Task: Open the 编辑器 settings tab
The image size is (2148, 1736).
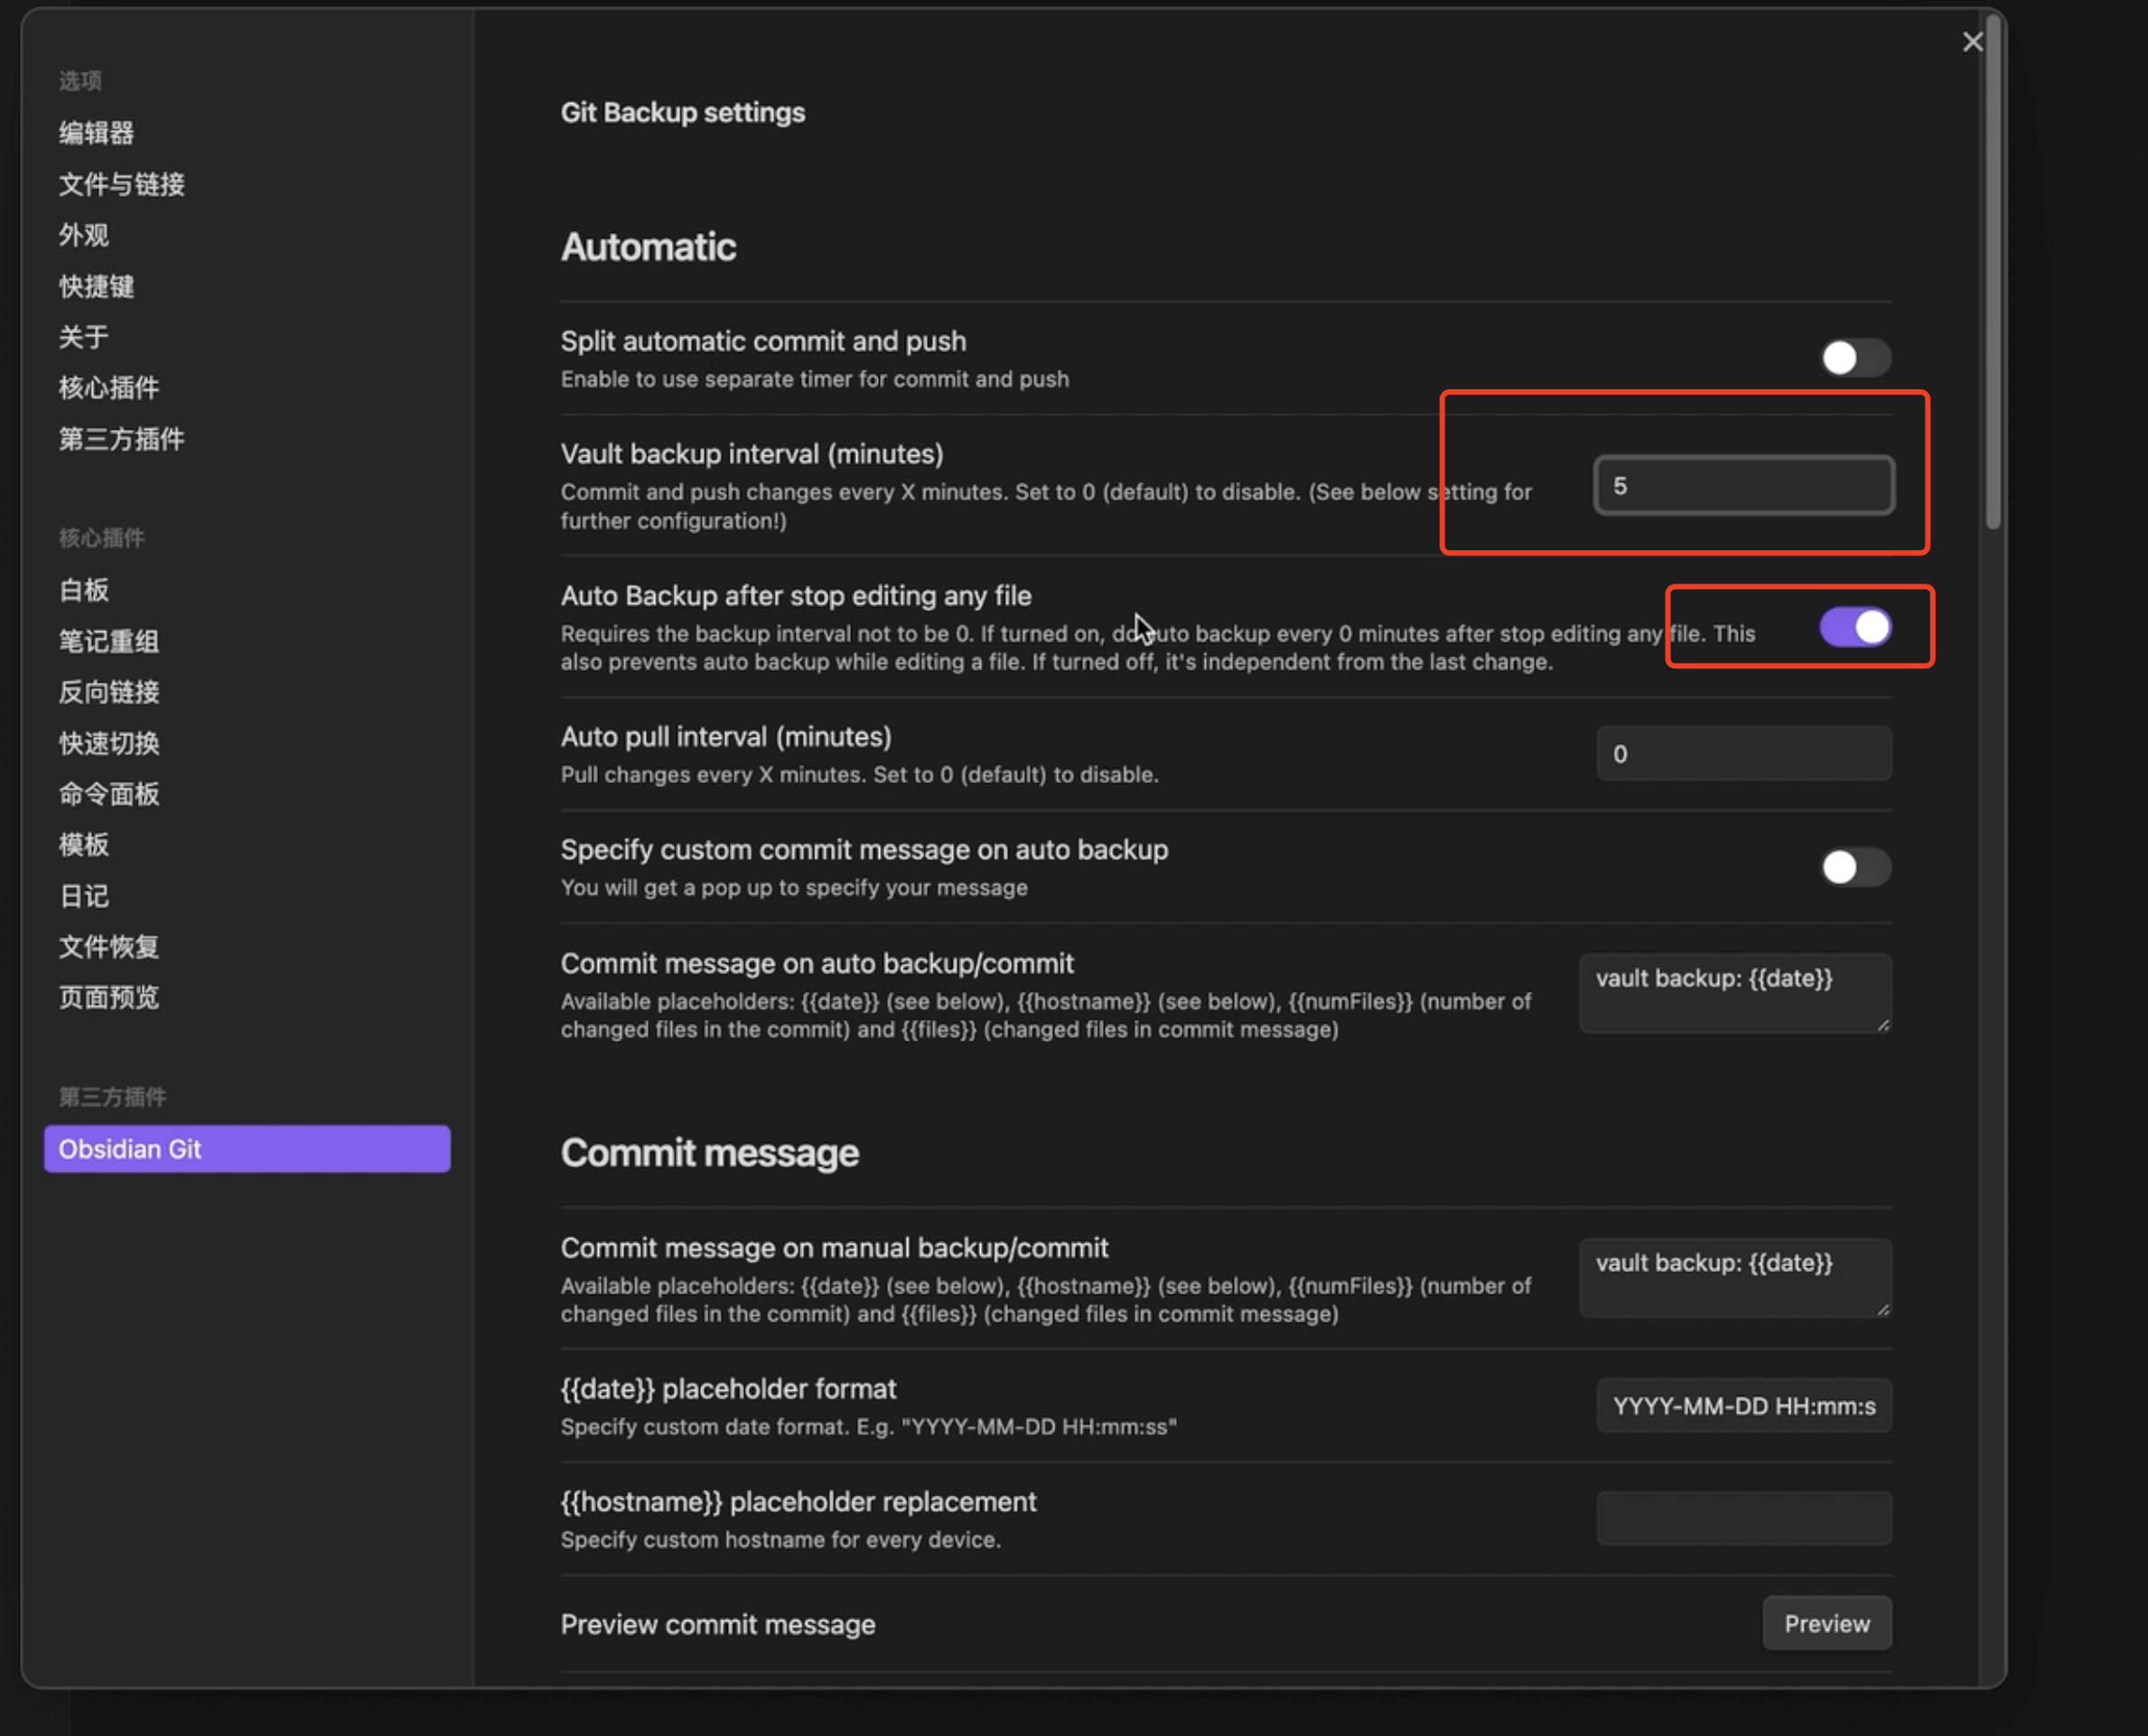Action: click(x=96, y=133)
